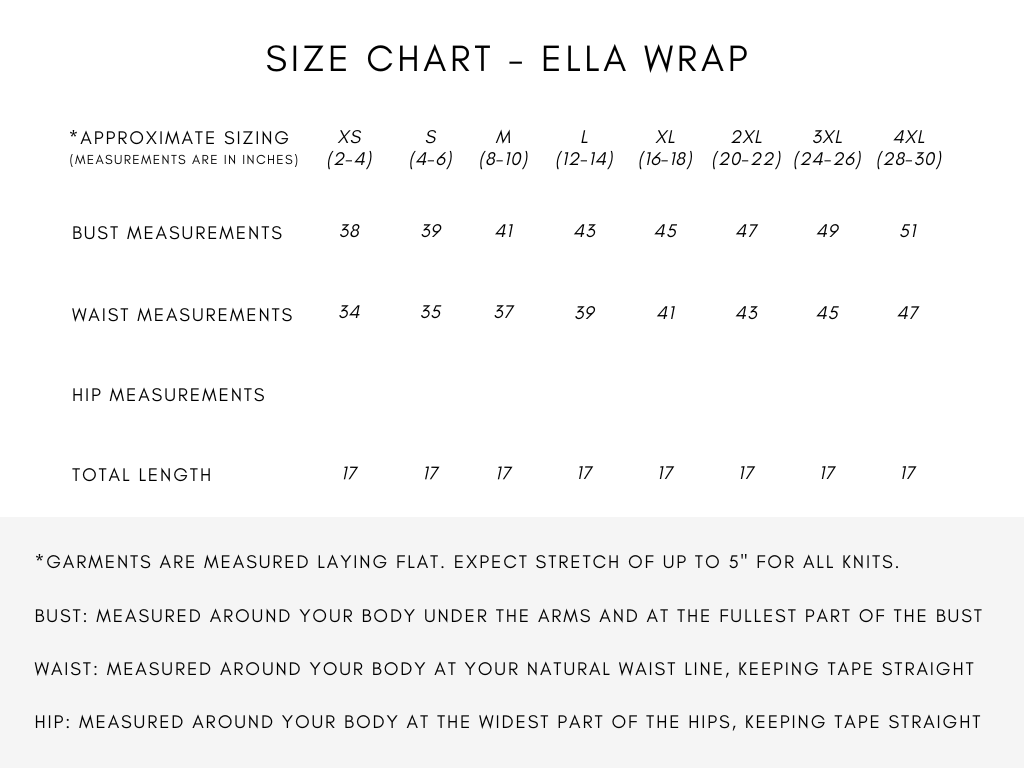Screen dimensions: 1024x768
Task: Click the HIP measuring instruction line
Action: (x=508, y=722)
